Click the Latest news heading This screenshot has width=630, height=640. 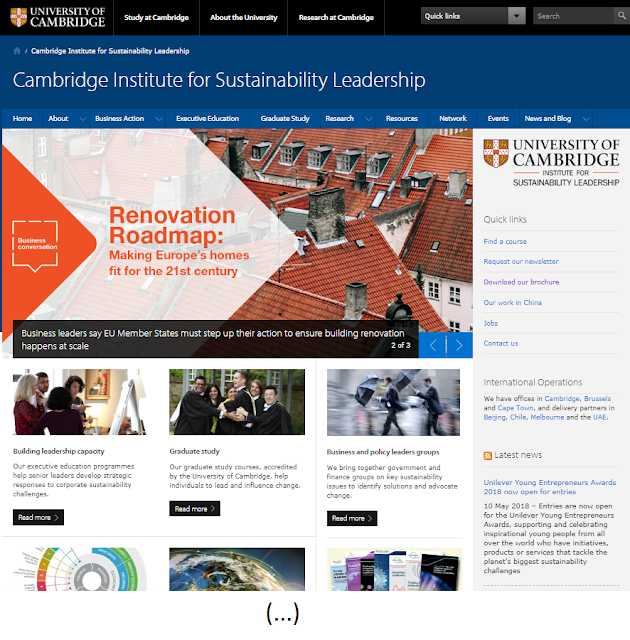[x=518, y=455]
